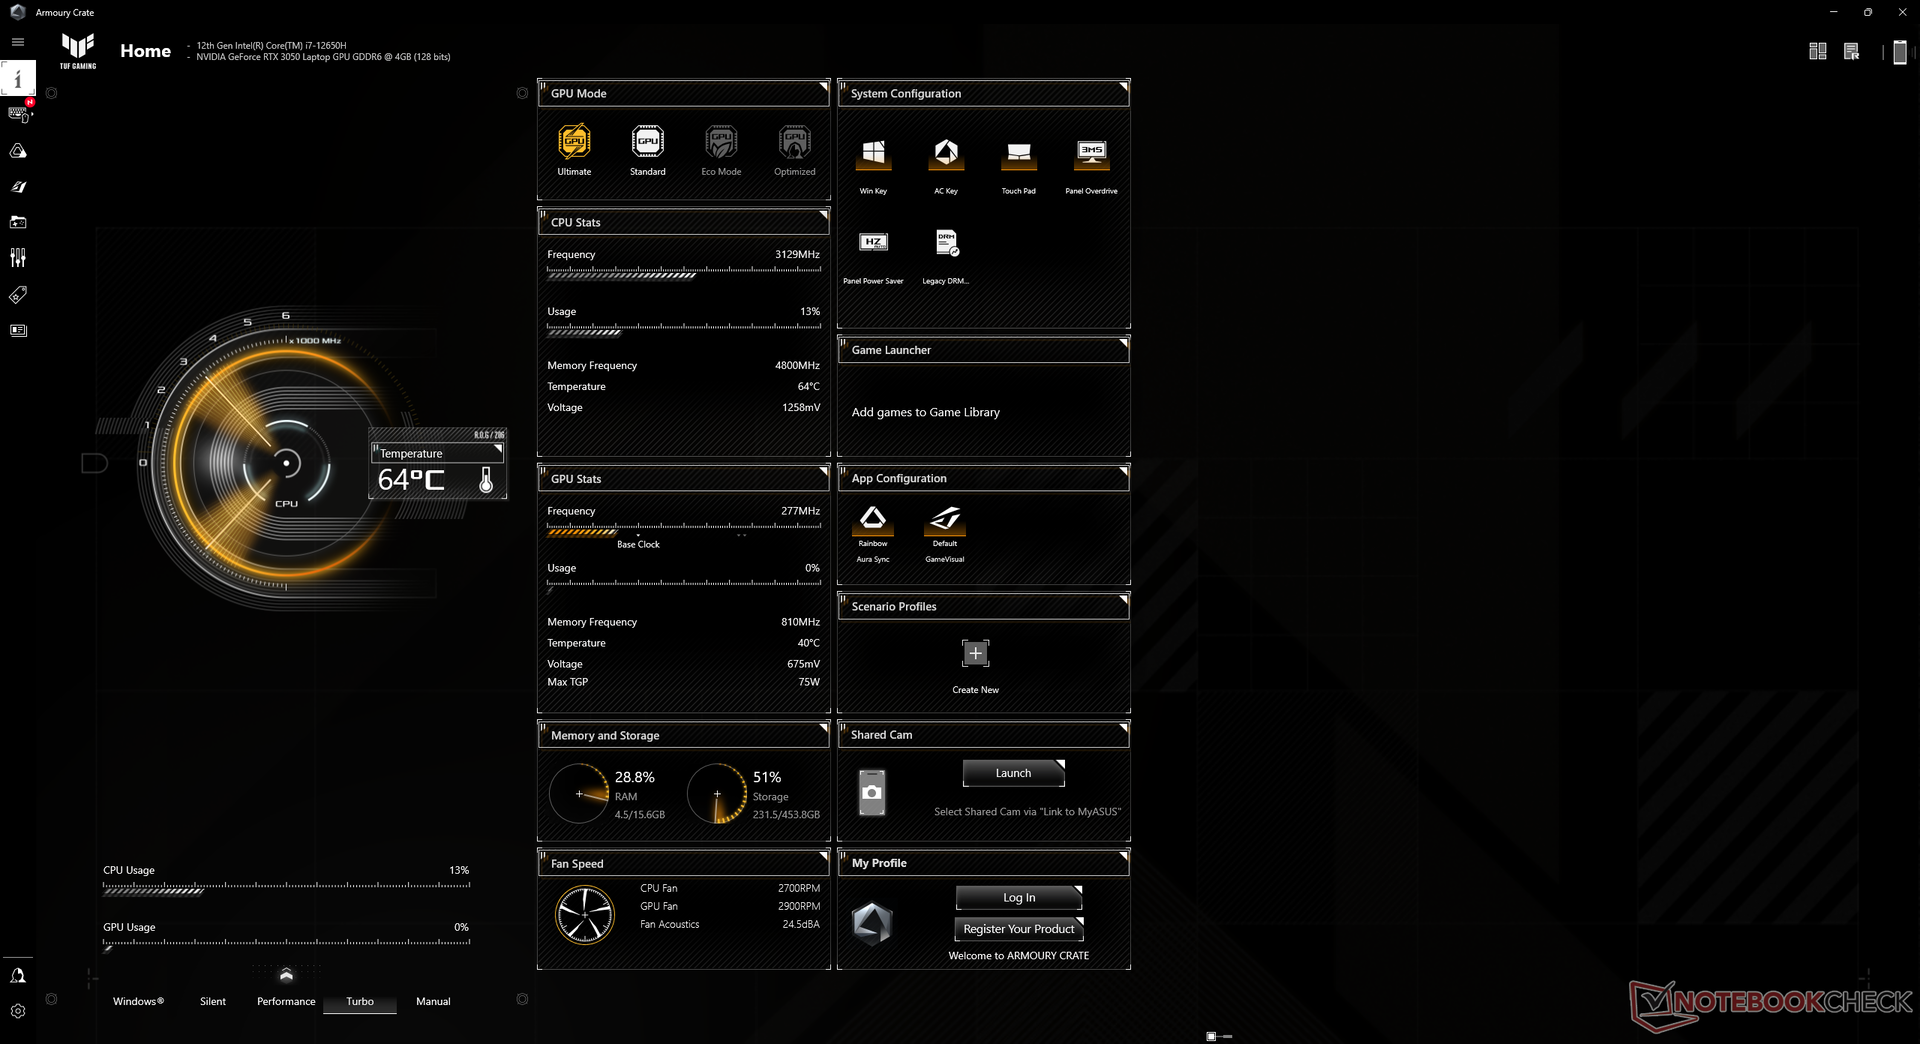Select the Home info icon in sidebar
This screenshot has width=1920, height=1044.
[x=17, y=78]
